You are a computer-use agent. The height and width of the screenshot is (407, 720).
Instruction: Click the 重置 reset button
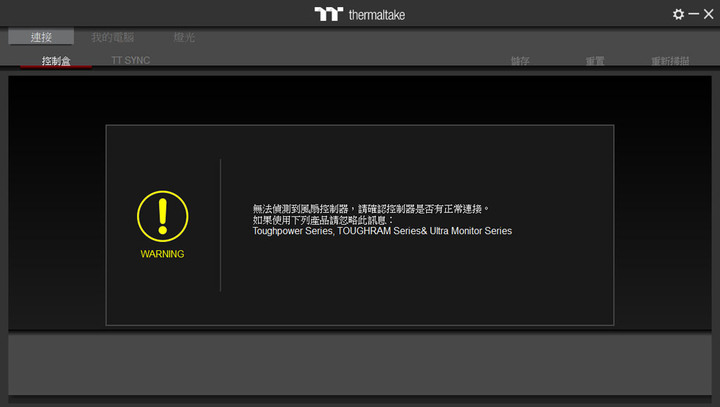595,61
